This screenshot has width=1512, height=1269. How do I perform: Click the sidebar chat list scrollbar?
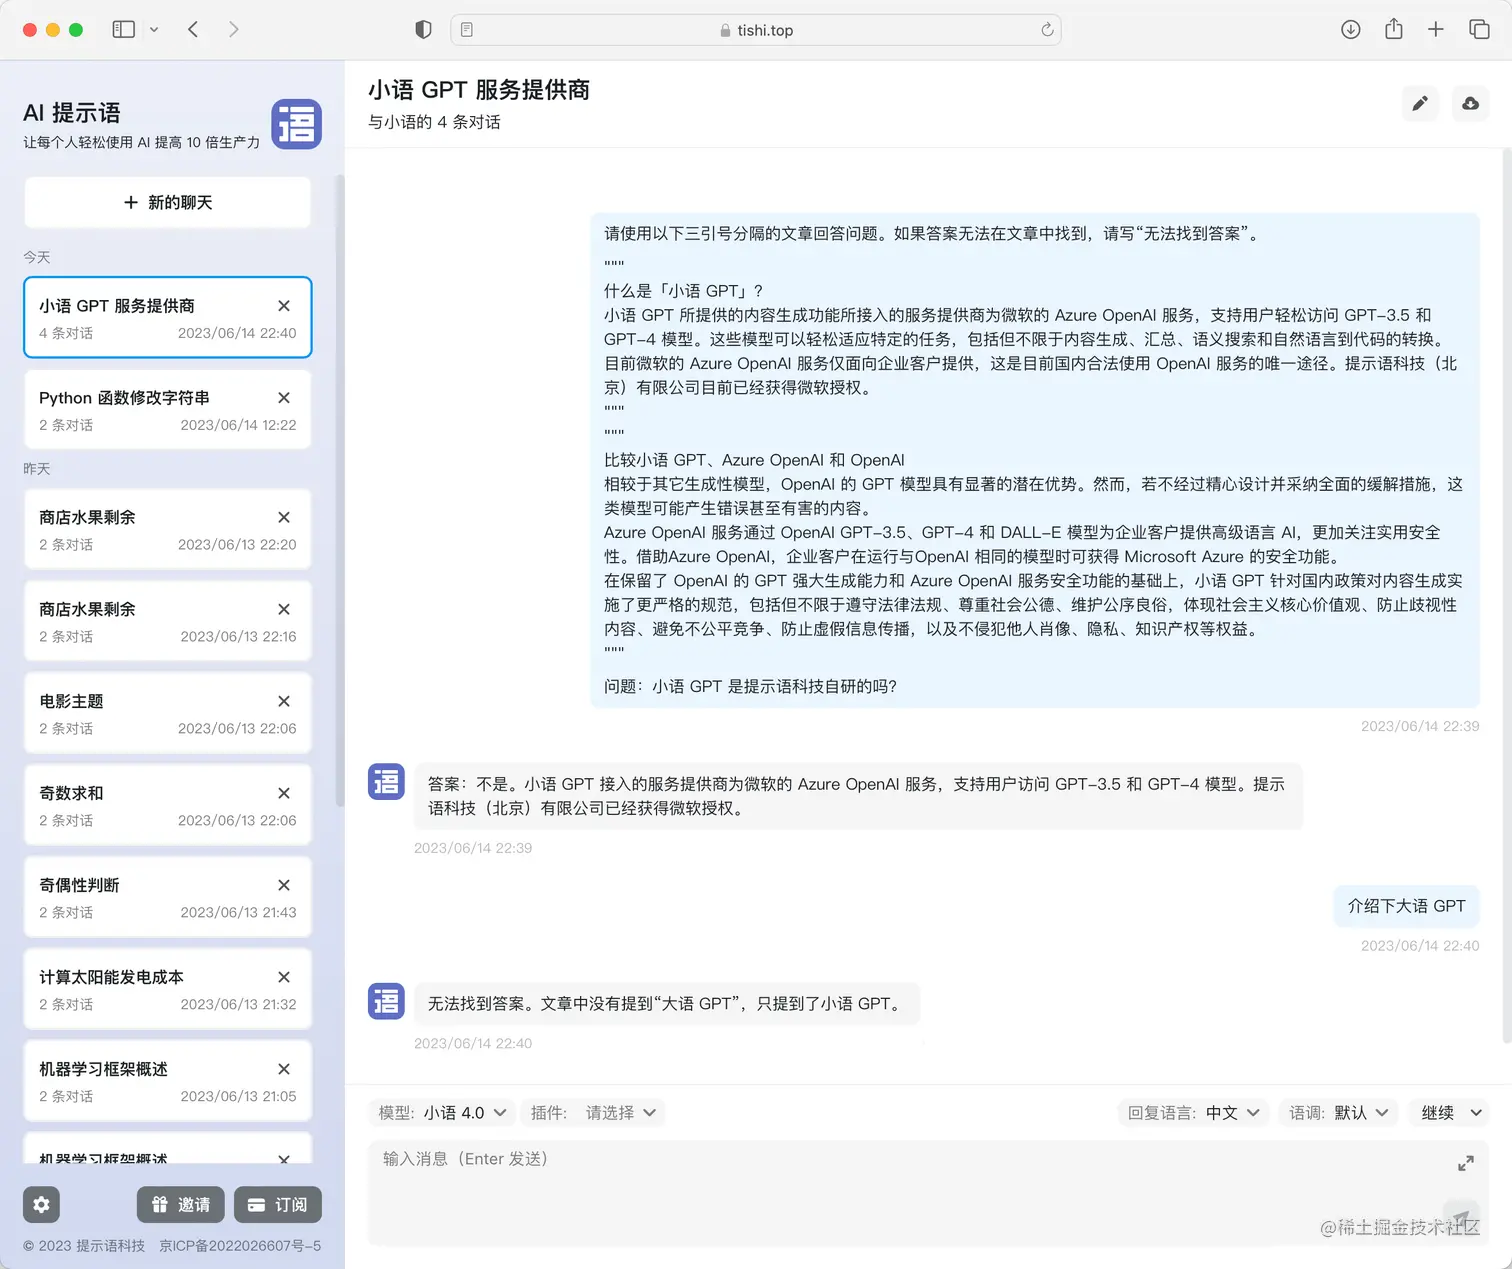click(x=340, y=490)
